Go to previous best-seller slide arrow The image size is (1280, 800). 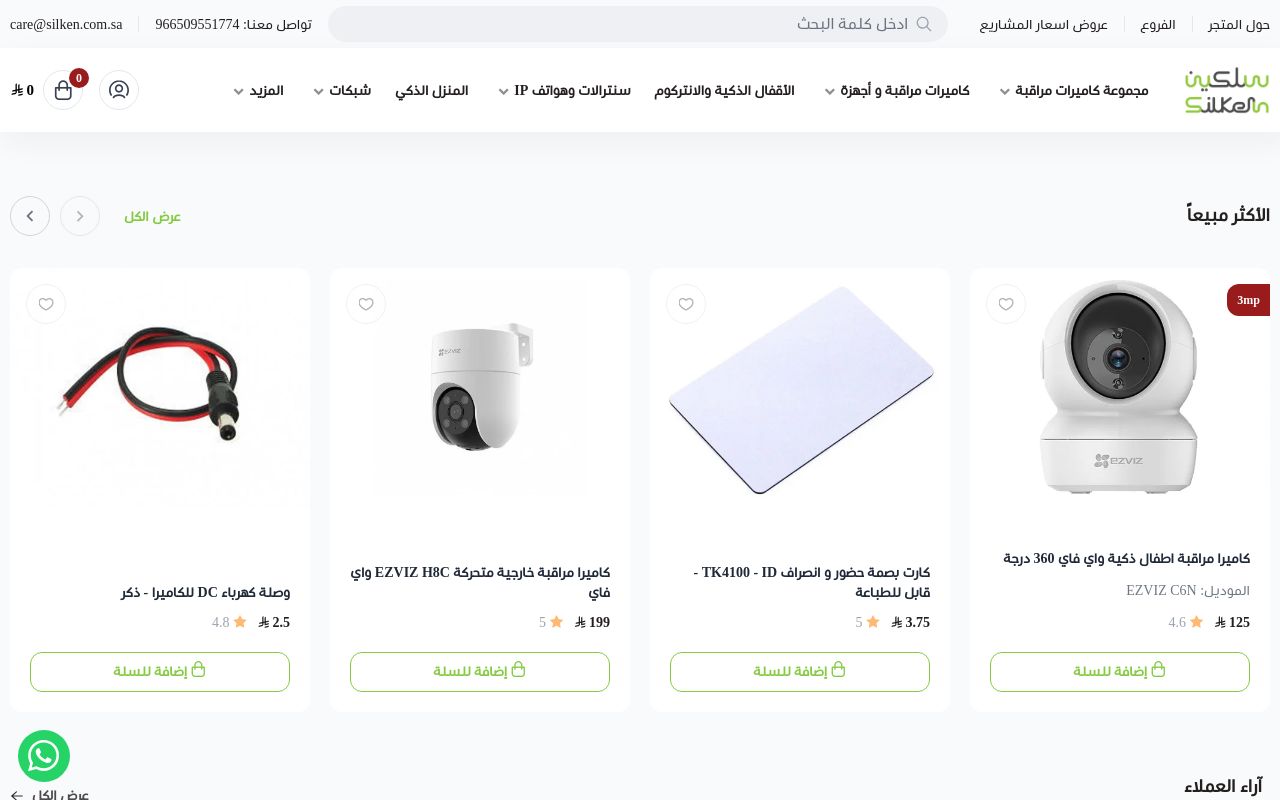point(80,216)
